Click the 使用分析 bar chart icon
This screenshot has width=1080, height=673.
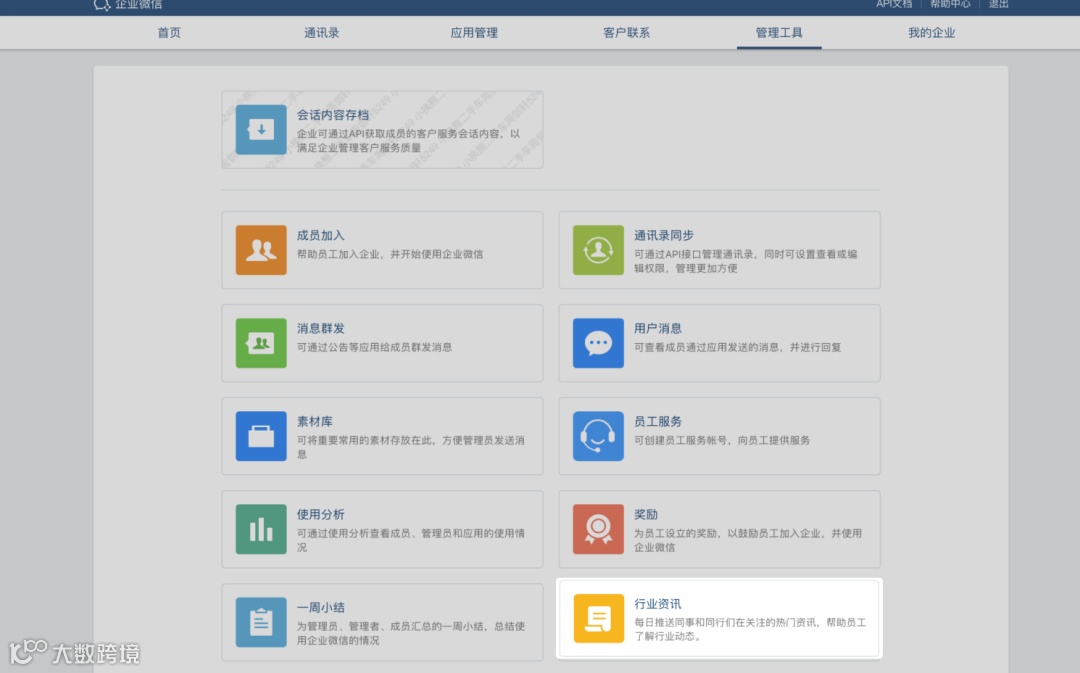click(x=261, y=529)
